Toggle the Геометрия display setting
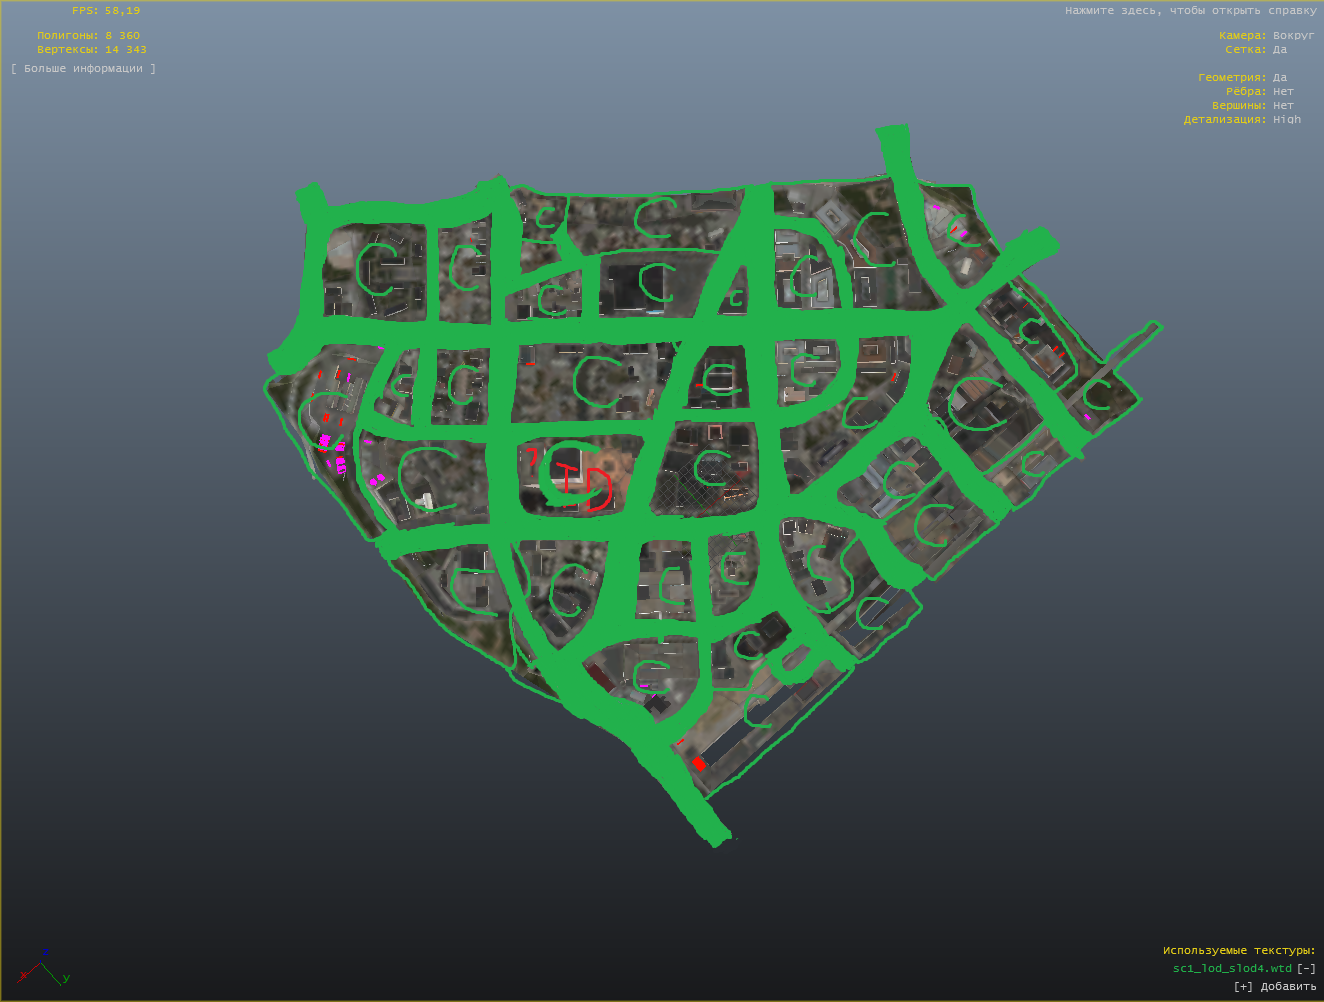Image resolution: width=1324 pixels, height=1002 pixels. coord(1280,77)
